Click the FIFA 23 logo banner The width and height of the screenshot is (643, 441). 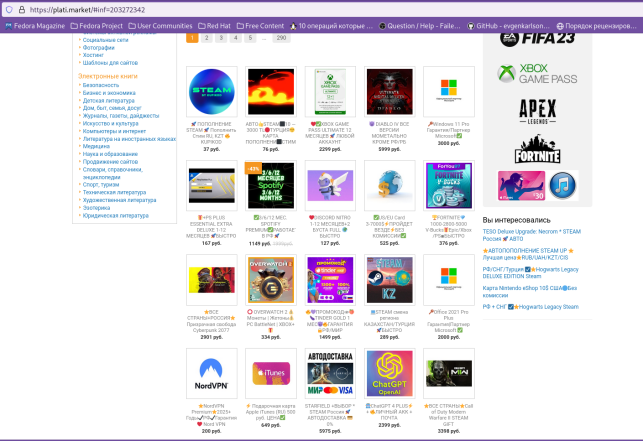(x=537, y=39)
